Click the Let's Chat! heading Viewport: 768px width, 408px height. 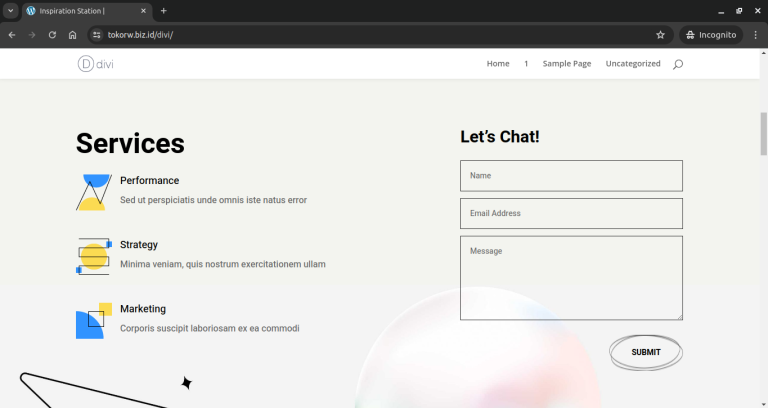click(500, 137)
